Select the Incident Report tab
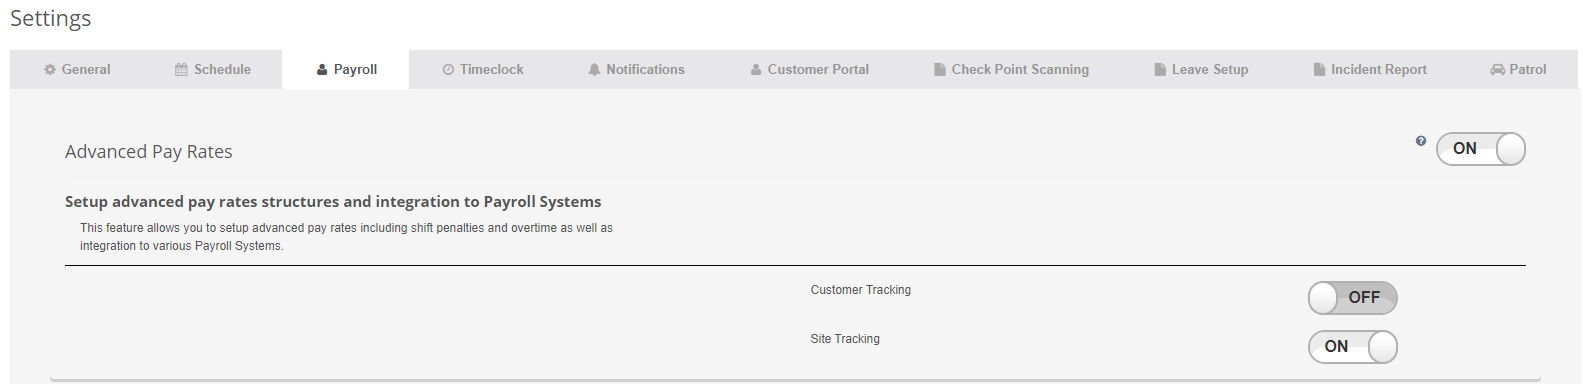The image size is (1583, 384). click(1370, 70)
